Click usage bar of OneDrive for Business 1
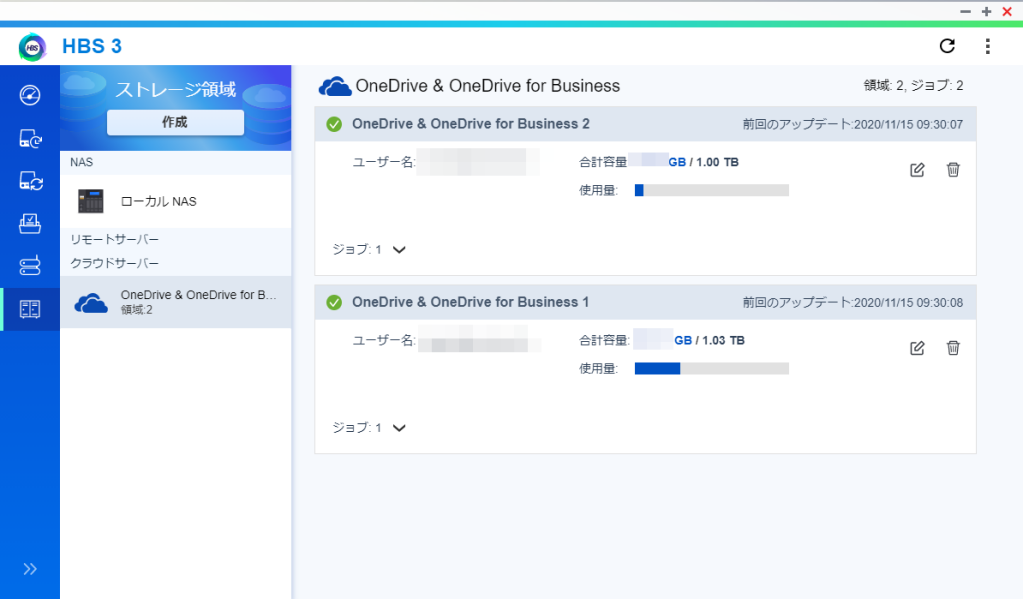This screenshot has width=1023, height=599. point(712,368)
